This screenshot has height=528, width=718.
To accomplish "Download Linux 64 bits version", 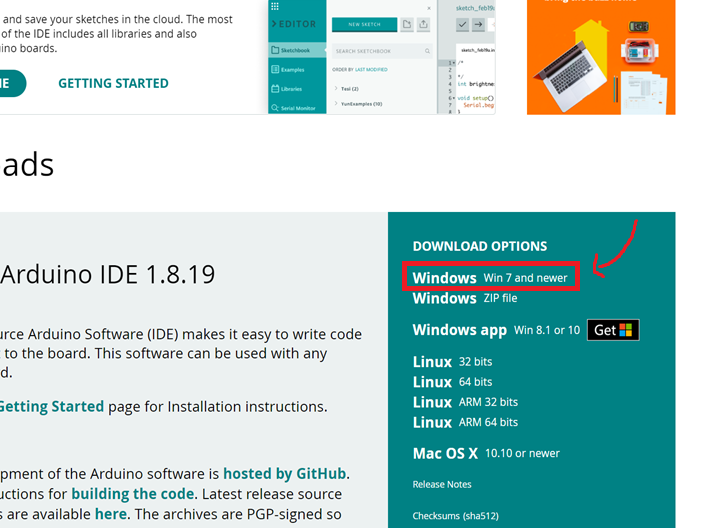I will point(452,382).
